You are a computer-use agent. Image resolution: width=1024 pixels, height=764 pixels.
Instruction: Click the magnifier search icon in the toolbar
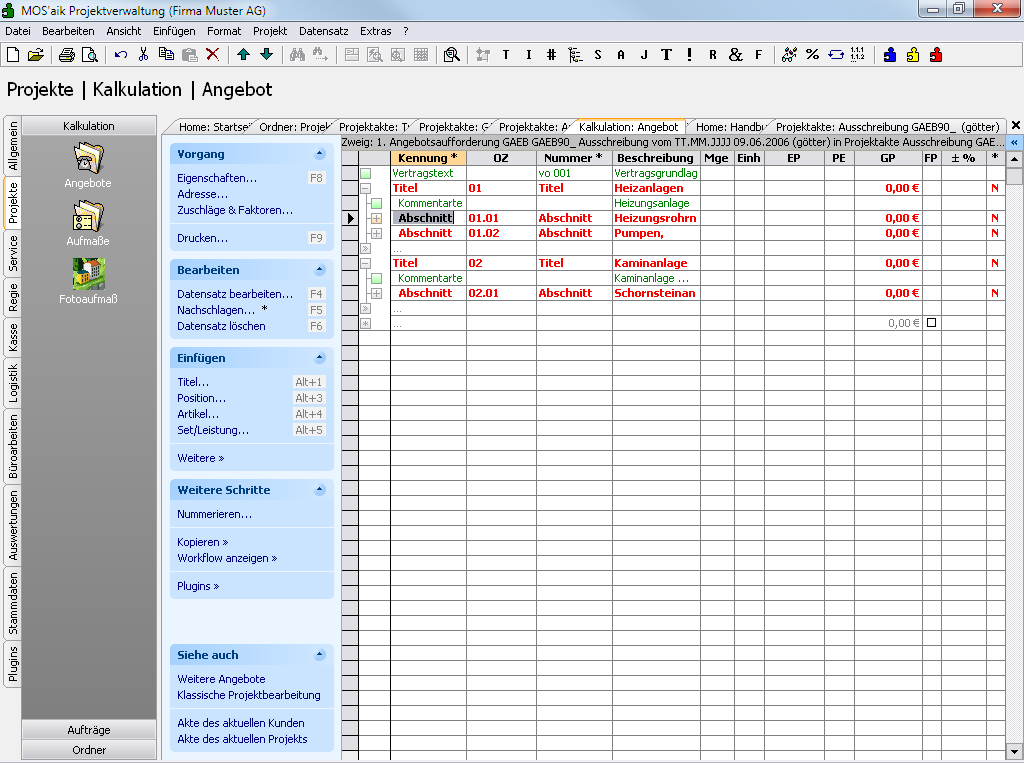coord(451,55)
